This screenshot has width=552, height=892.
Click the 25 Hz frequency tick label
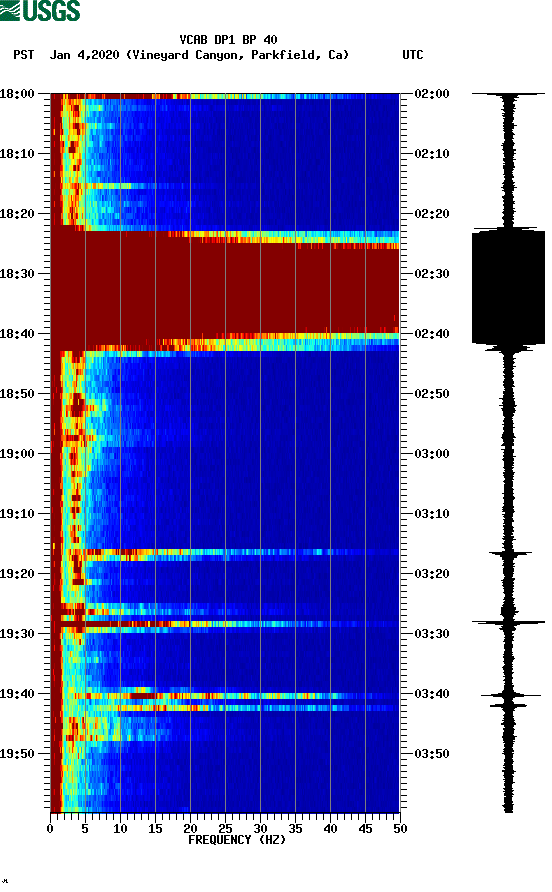[225, 829]
